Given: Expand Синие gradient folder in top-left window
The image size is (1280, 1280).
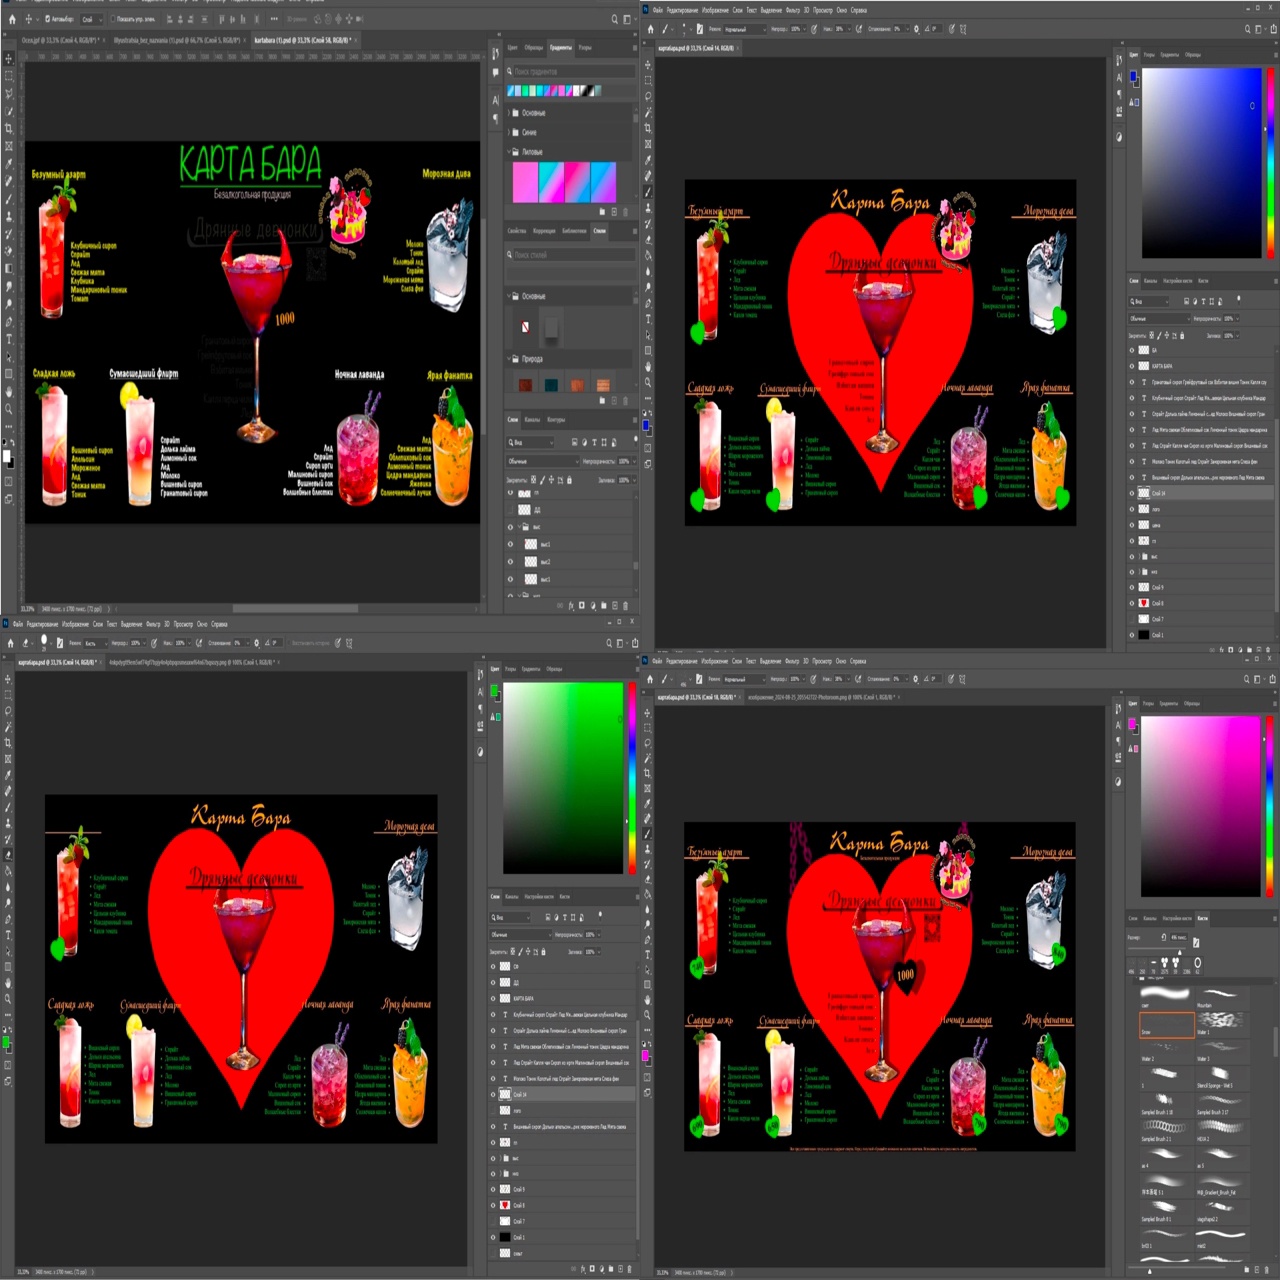Looking at the screenshot, I should click(x=509, y=132).
